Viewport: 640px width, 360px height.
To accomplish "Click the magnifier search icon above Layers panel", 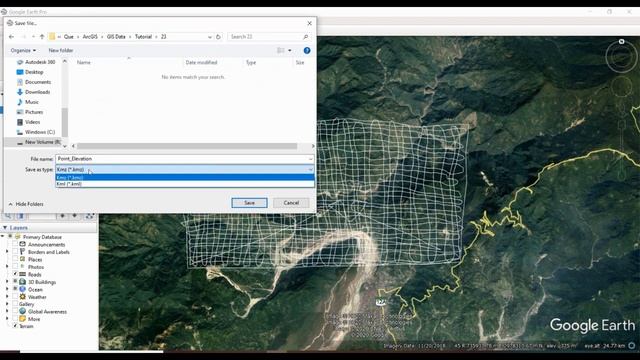I will [8, 216].
